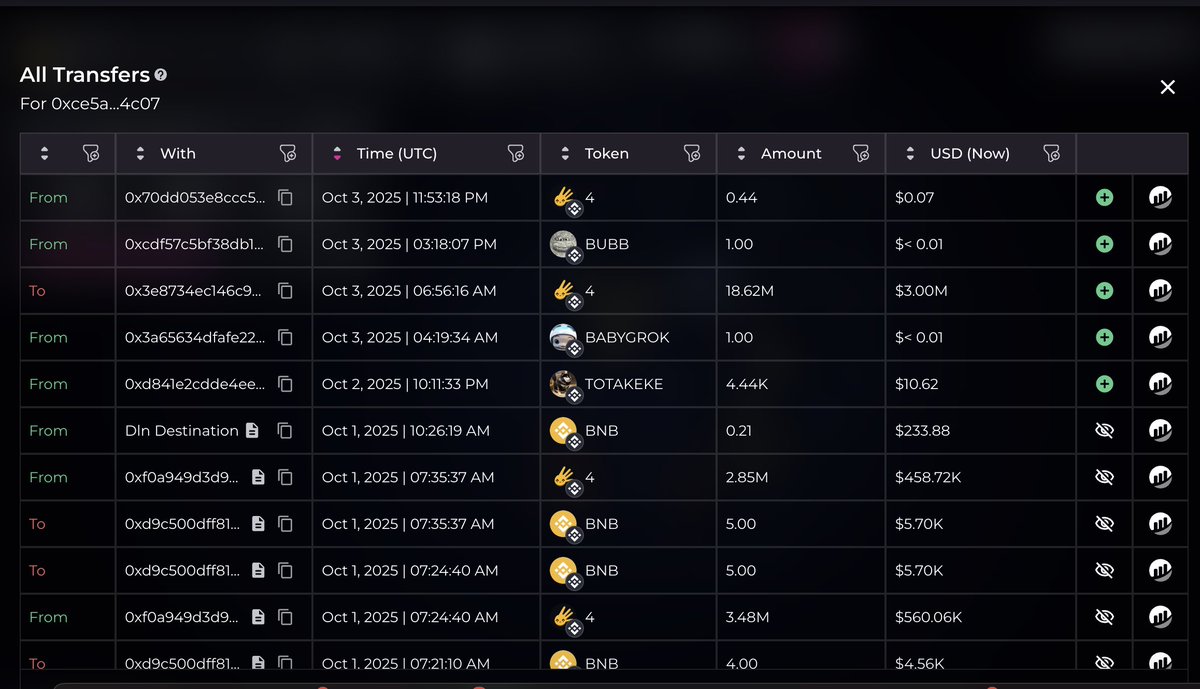The width and height of the screenshot is (1200, 689).
Task: Click the Oct 2, 2025 | 10:11:33 PM timestamp
Action: click(x=405, y=384)
